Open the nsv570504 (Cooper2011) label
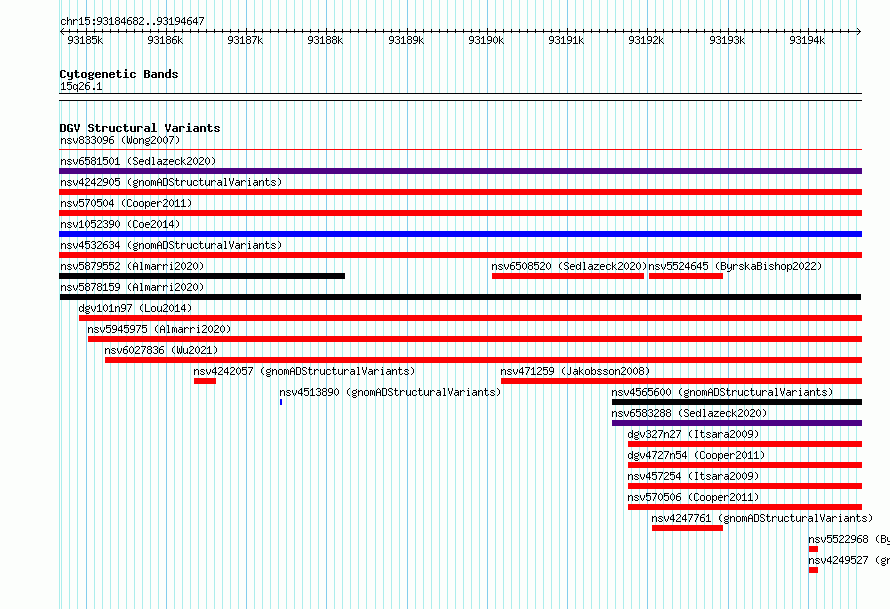Viewport: 890px width, 609px height. (x=126, y=203)
